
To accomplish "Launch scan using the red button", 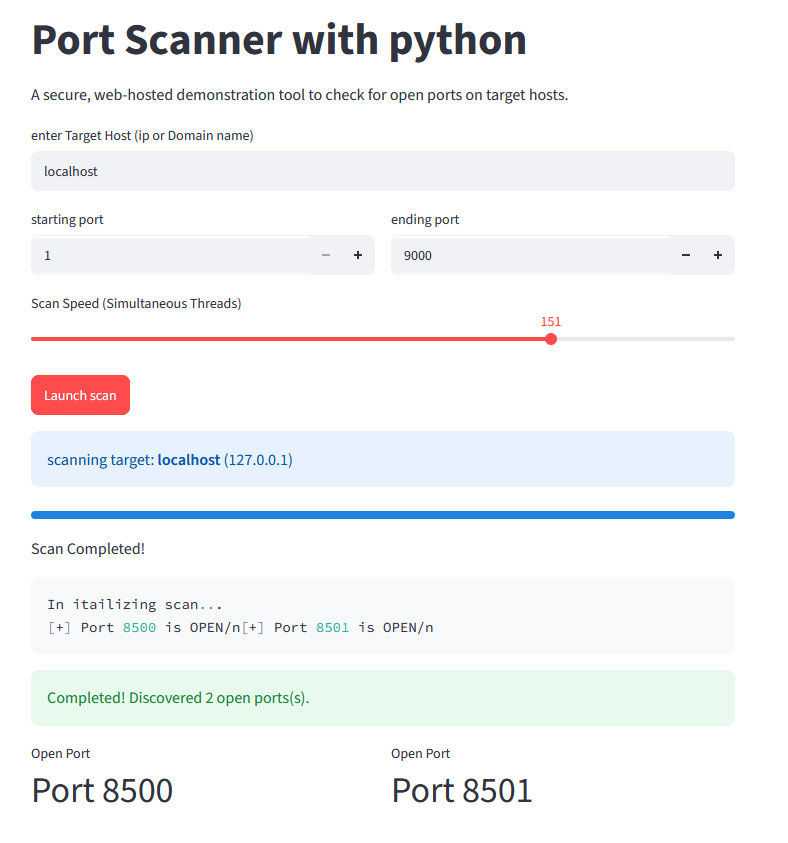I will (x=81, y=395).
